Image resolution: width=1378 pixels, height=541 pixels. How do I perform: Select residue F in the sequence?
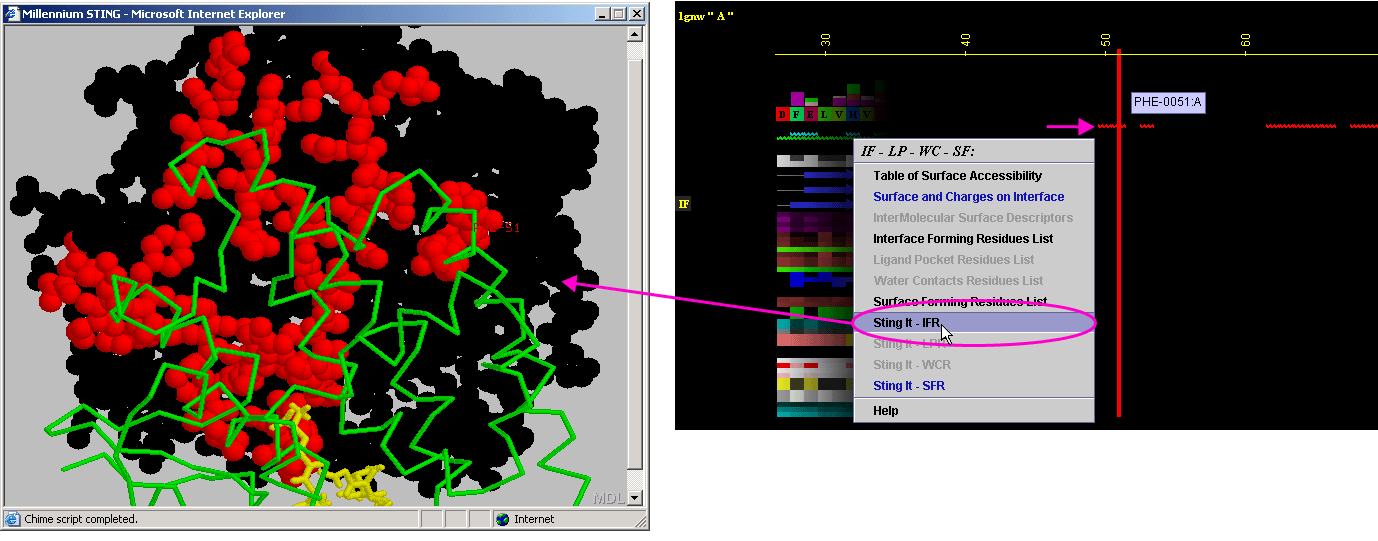[x=797, y=114]
